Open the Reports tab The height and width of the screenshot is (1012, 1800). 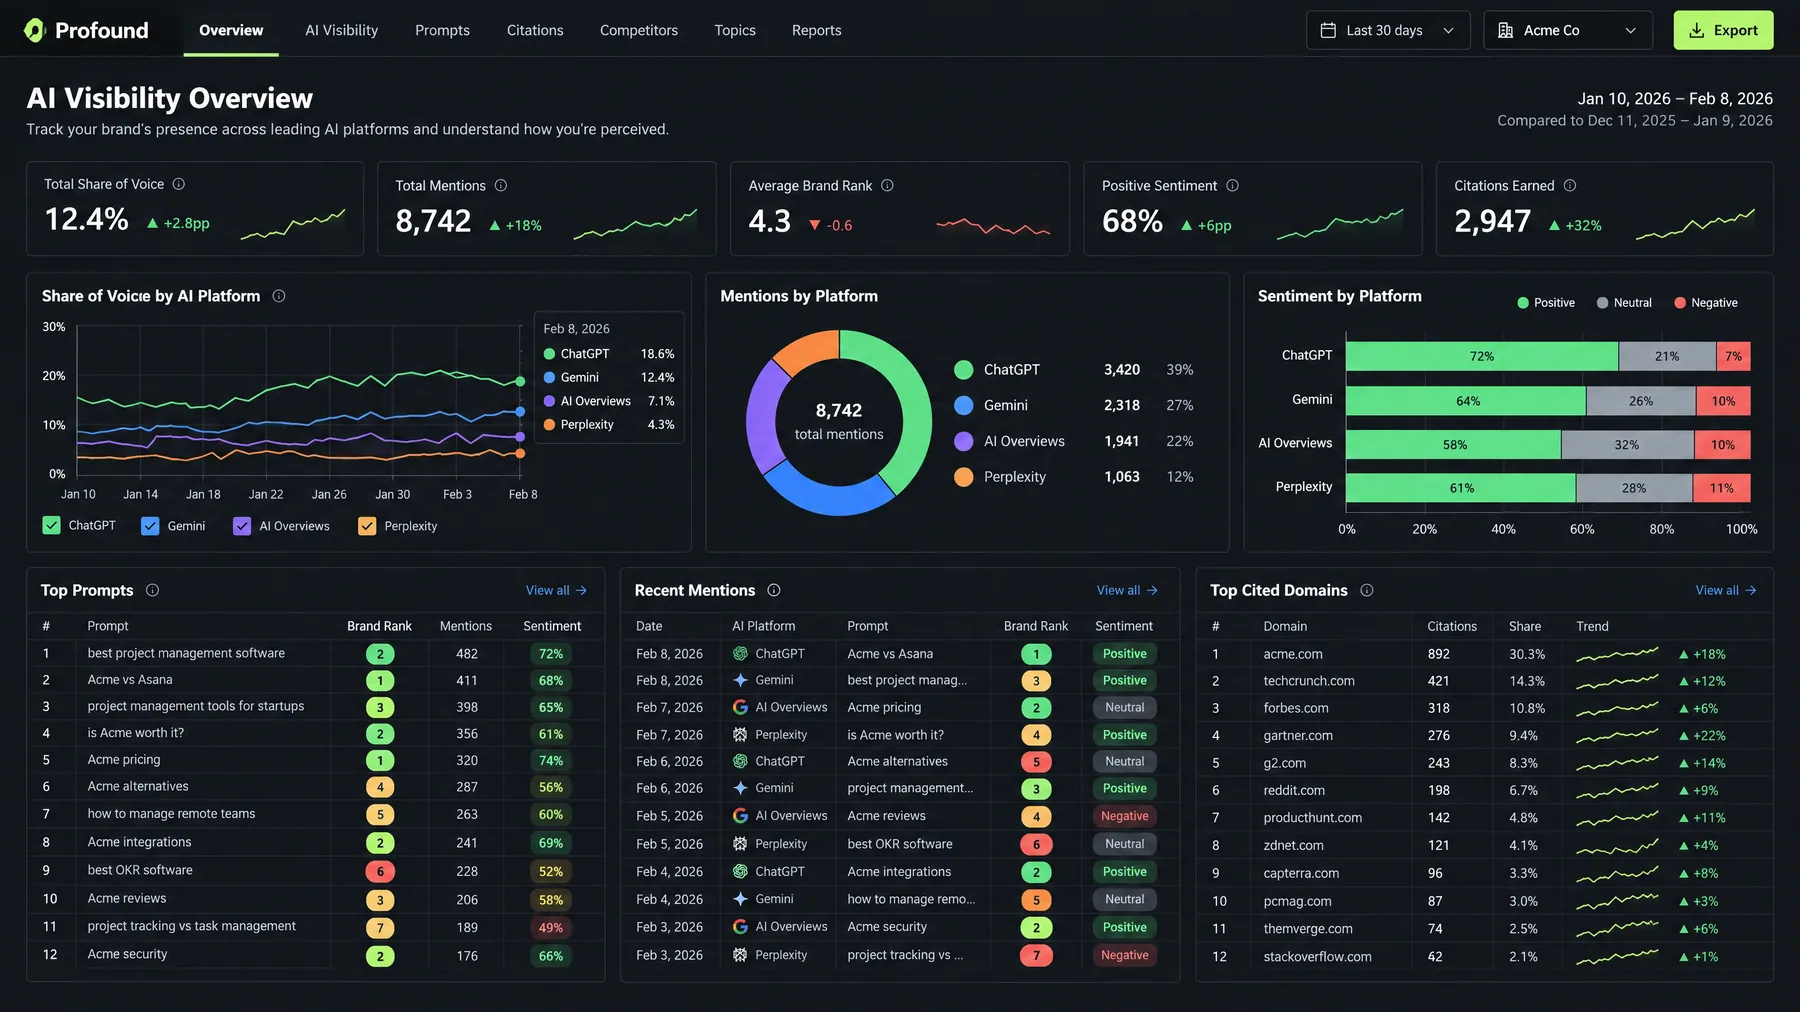click(x=816, y=30)
